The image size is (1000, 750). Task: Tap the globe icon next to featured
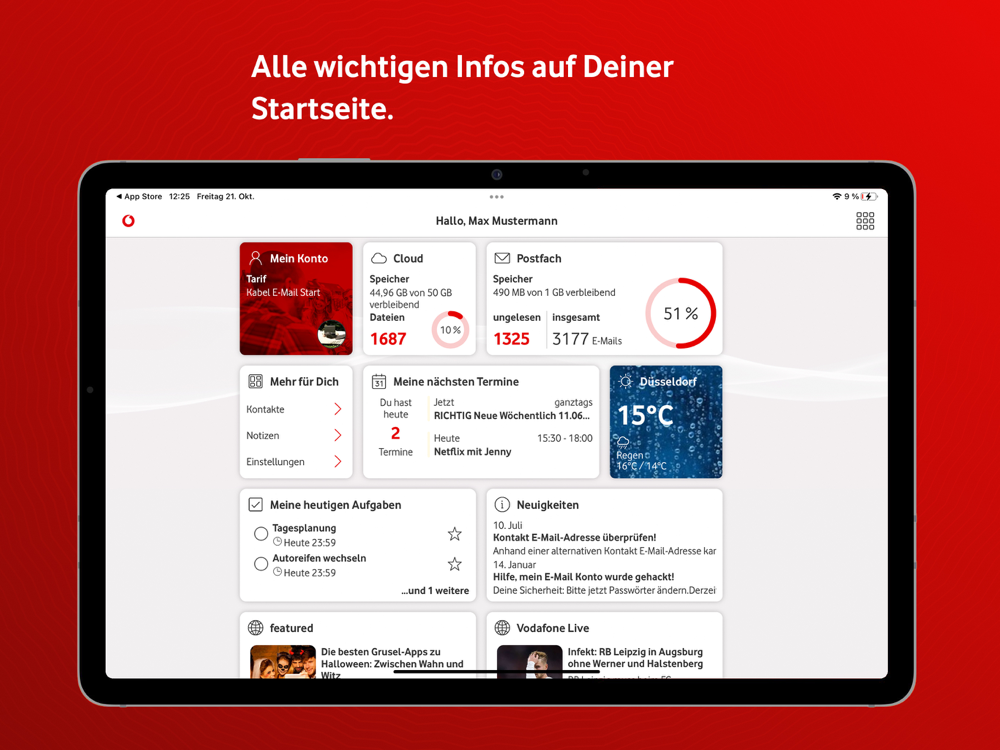(255, 628)
